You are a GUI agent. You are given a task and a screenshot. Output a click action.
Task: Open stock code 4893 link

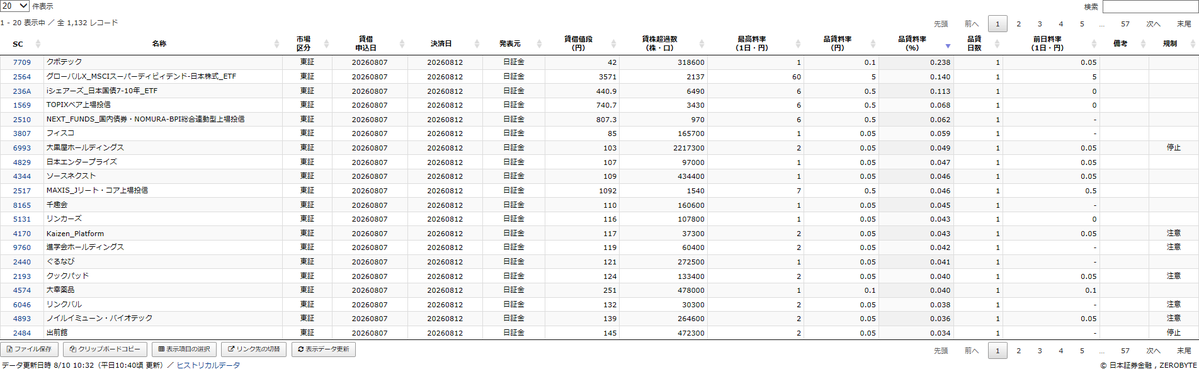(21, 319)
